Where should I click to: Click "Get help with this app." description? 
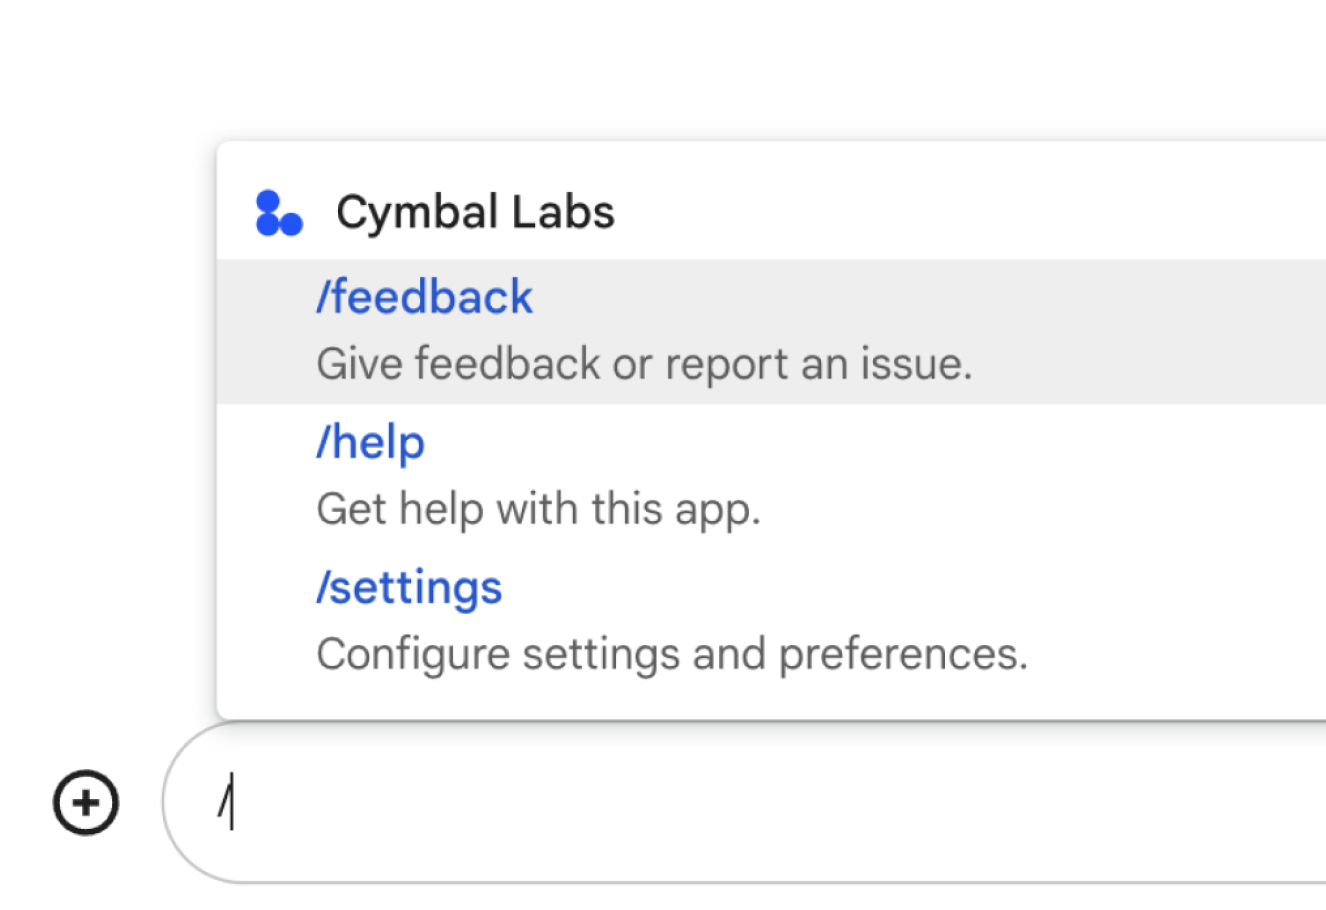538,509
